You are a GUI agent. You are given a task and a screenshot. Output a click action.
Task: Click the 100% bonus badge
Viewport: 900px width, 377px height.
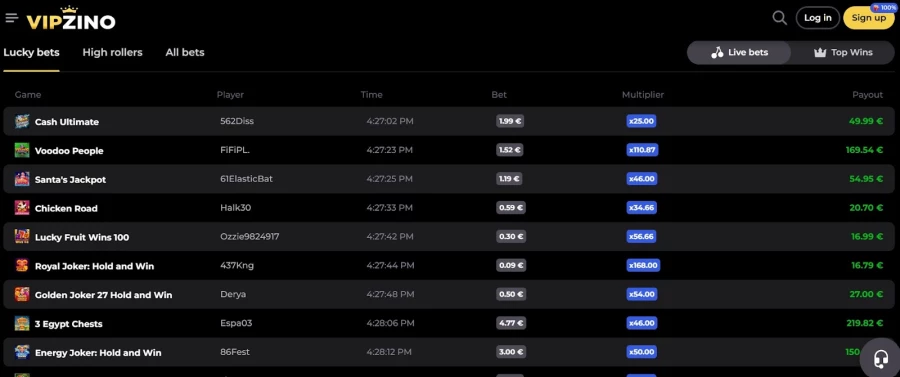(x=883, y=7)
